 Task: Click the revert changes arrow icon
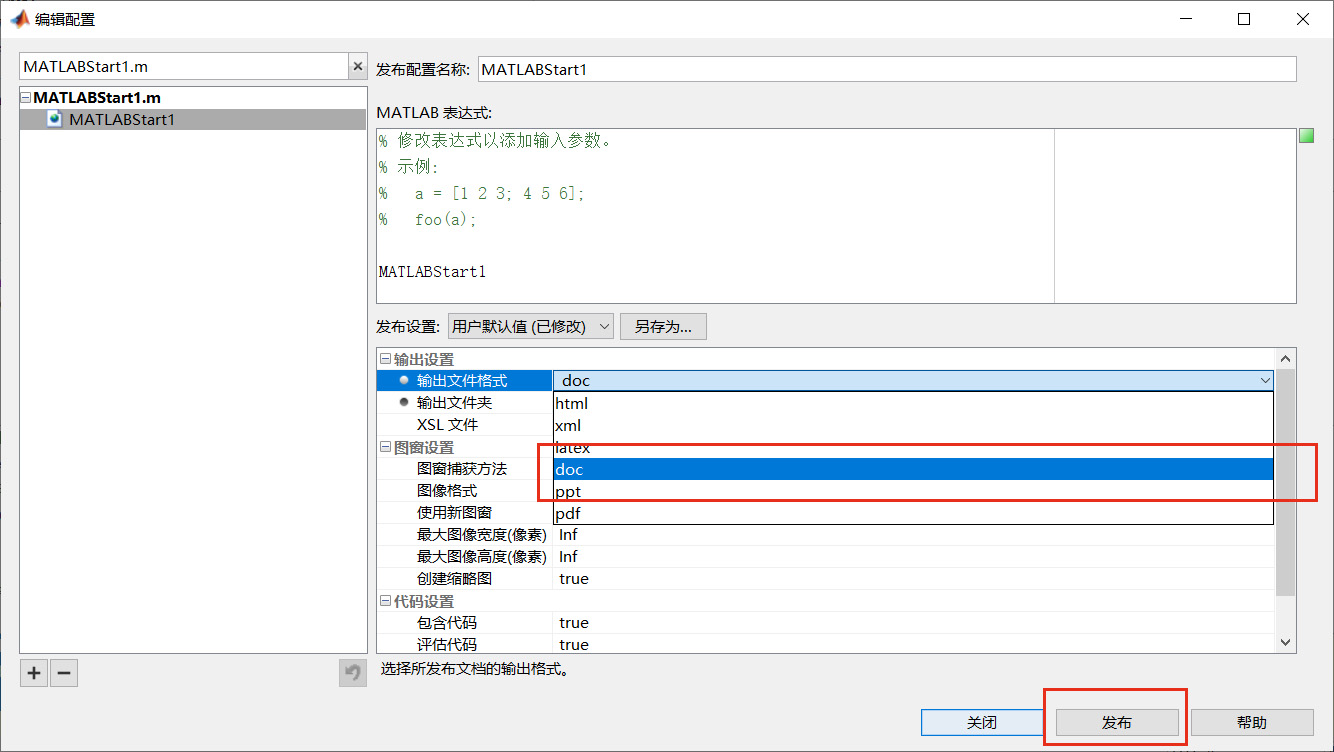coord(352,672)
